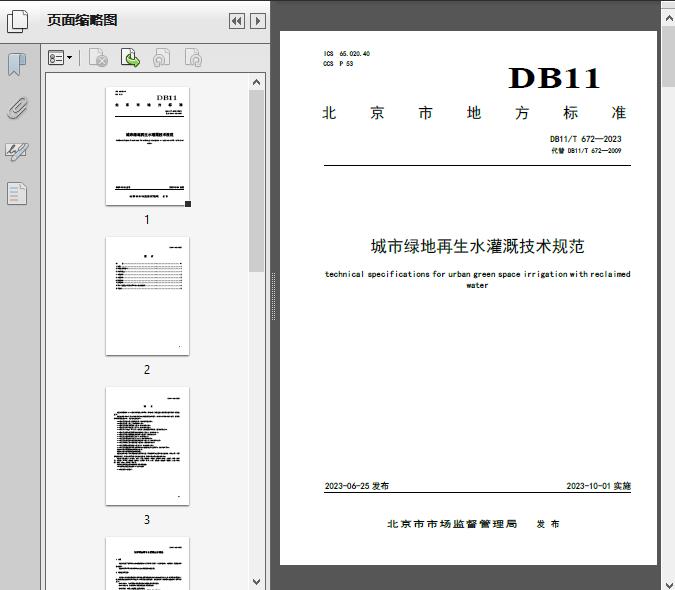The image size is (675, 590).
Task: Open the page thumbnails panel icon
Action: click(x=17, y=21)
